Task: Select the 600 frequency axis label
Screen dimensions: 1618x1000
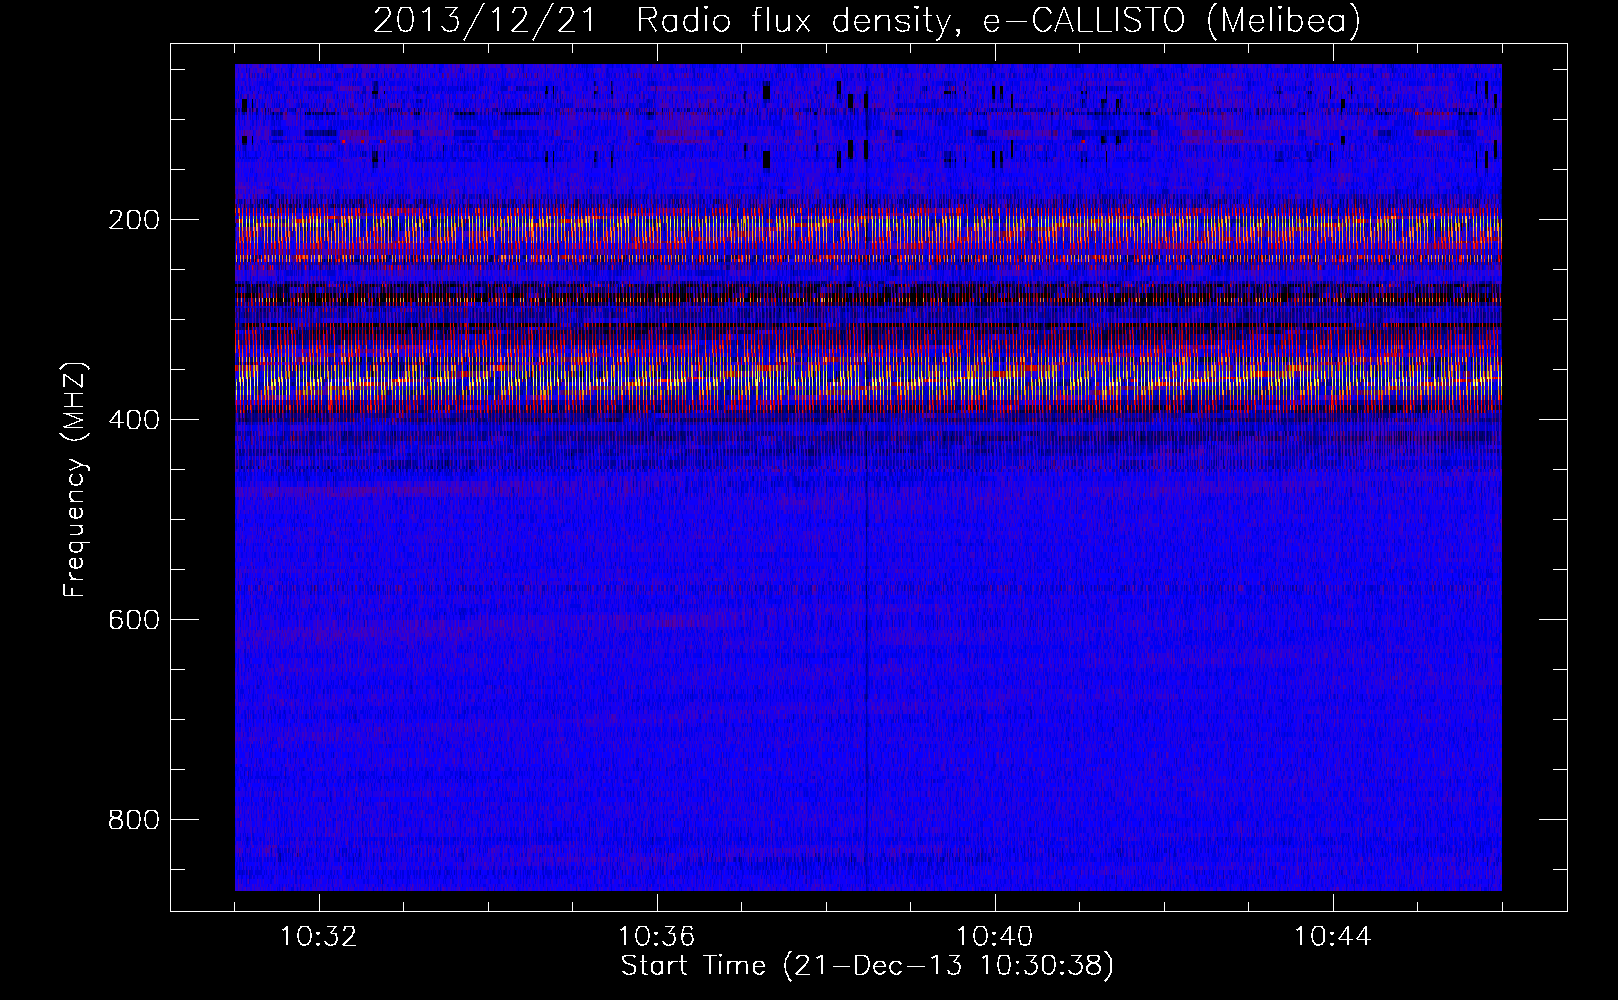Action: [134, 620]
